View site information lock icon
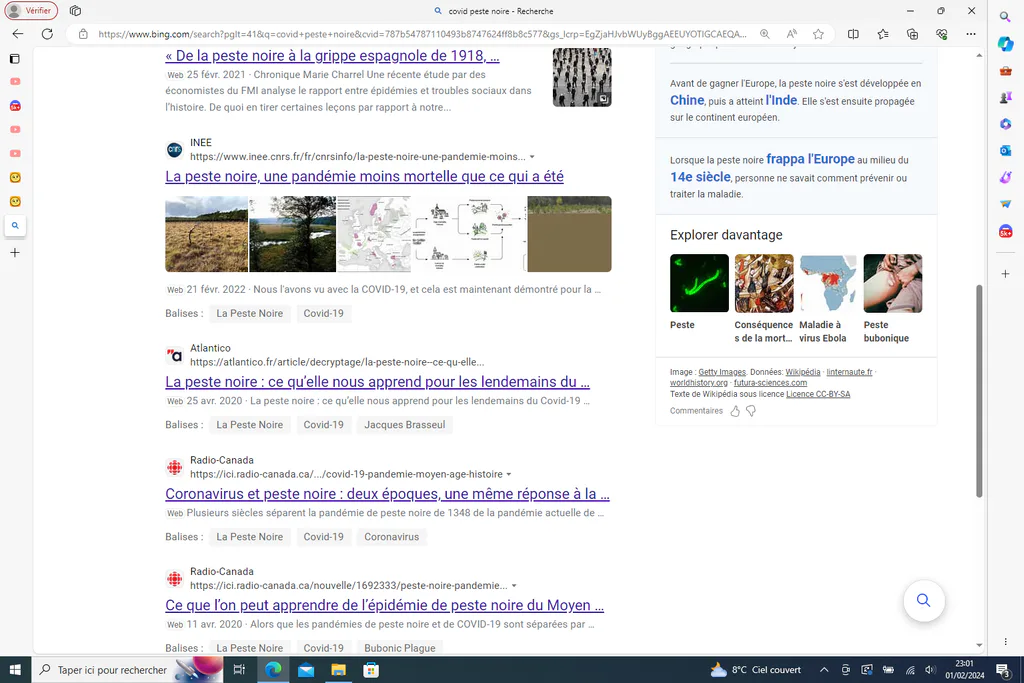1024x683 pixels. (x=83, y=34)
